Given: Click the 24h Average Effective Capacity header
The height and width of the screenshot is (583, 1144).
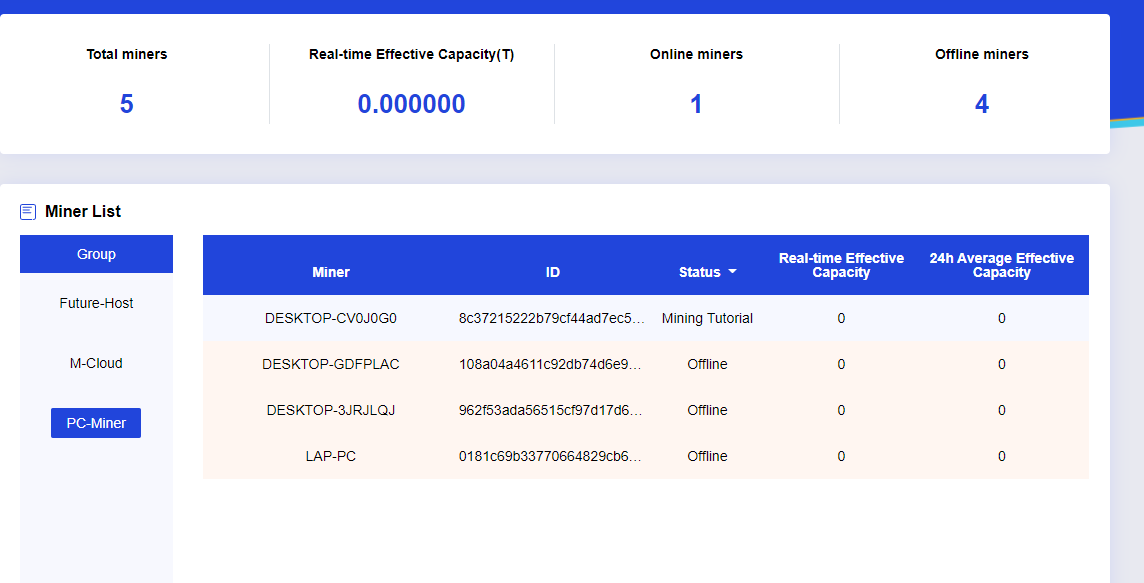Looking at the screenshot, I should click(1001, 265).
